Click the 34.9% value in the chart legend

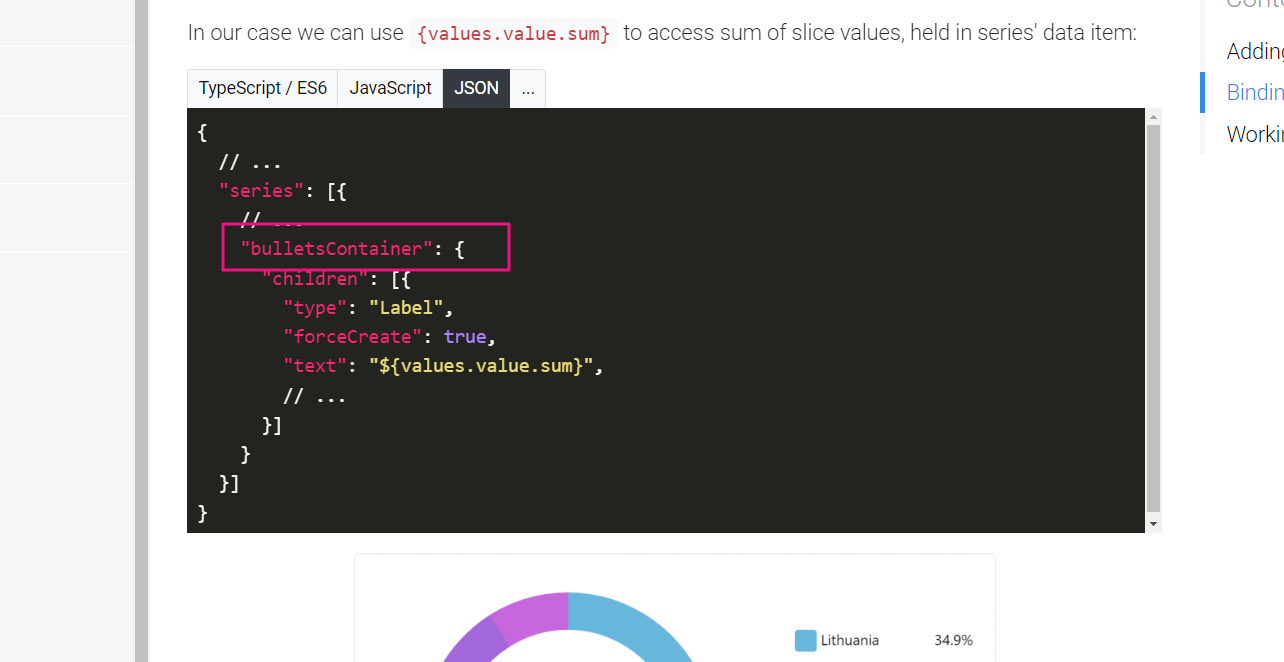[953, 640]
